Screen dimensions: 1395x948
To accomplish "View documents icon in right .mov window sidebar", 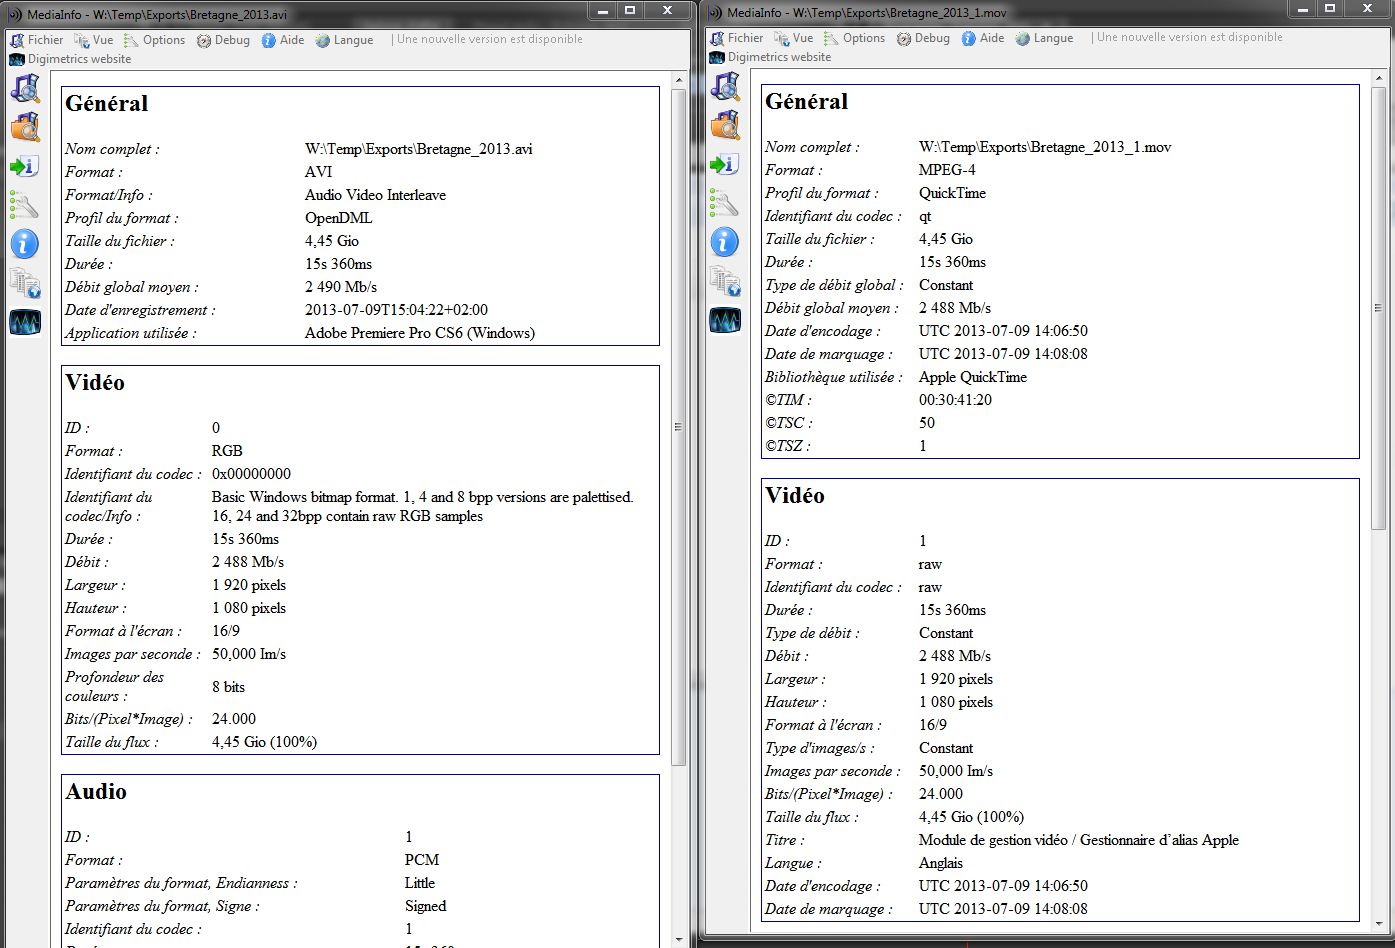I will click(x=725, y=281).
